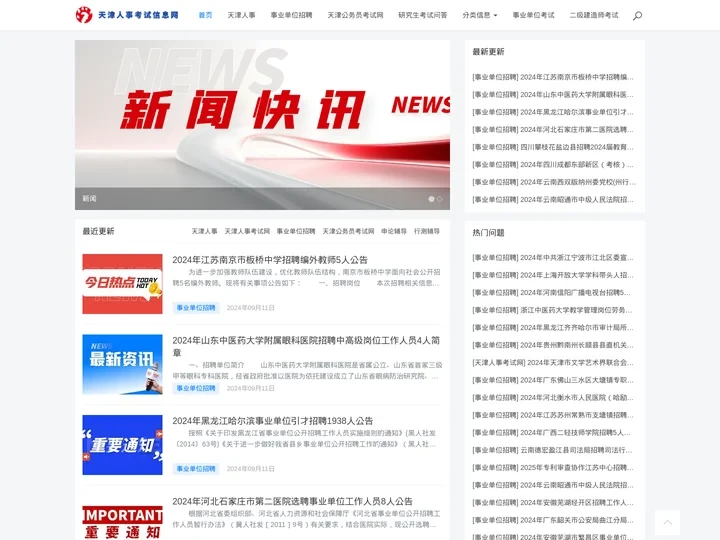
Task: Open 二级建造师考试 nav item
Action: [x=594, y=15]
